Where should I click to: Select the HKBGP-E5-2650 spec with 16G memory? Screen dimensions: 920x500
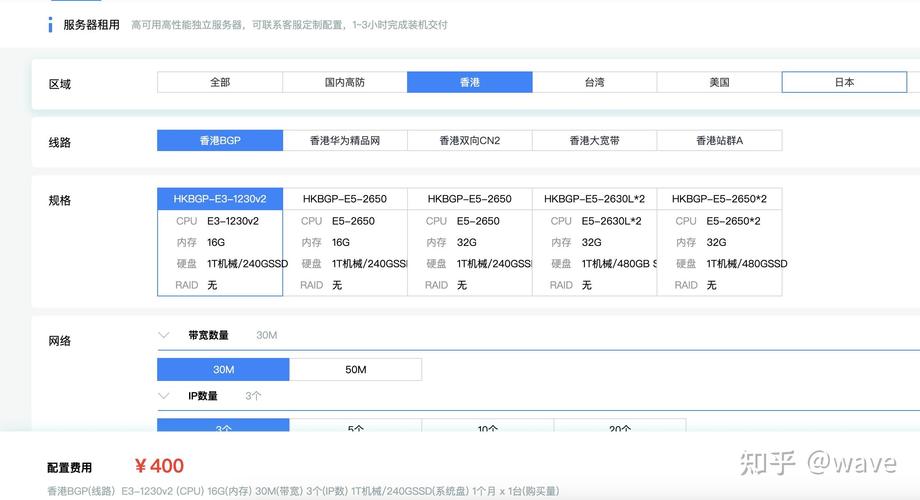pyautogui.click(x=345, y=242)
